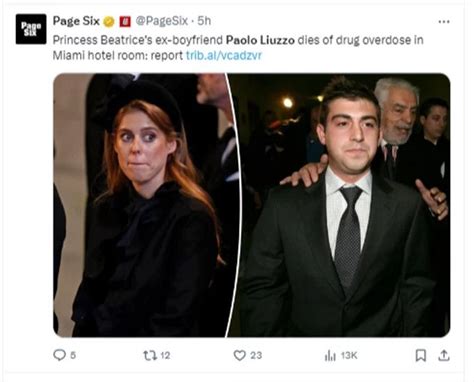Click the reply count 5
474x382 pixels.
(x=73, y=355)
